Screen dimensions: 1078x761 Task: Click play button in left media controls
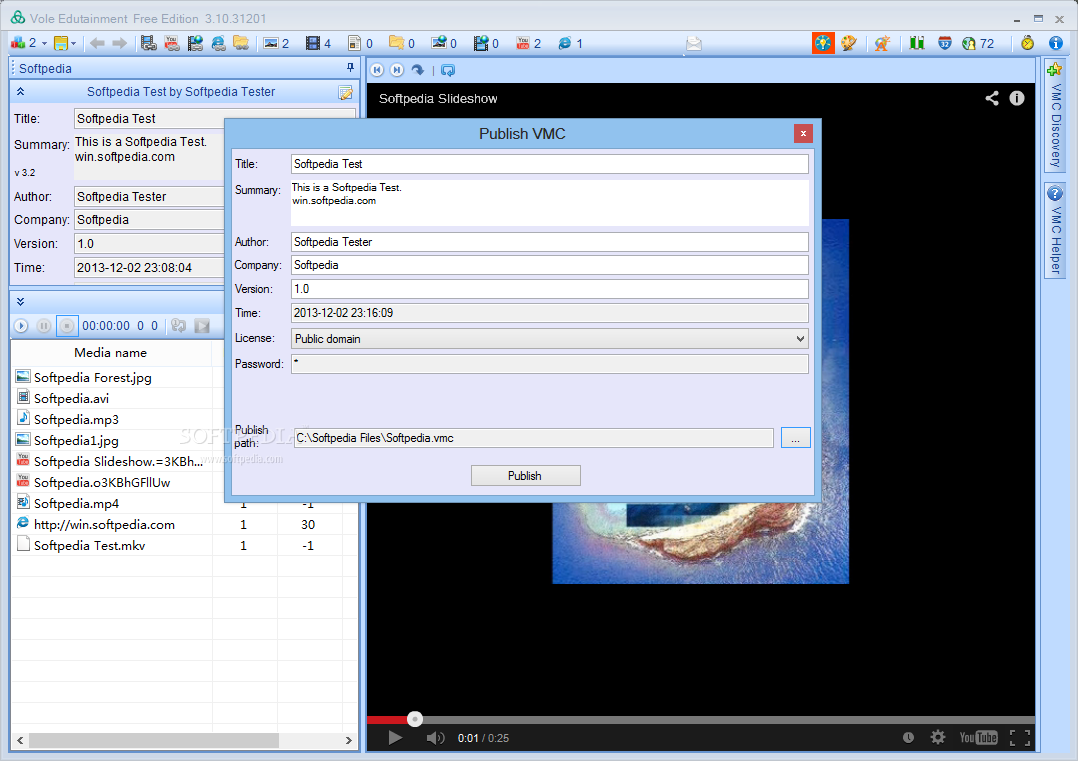pyautogui.click(x=21, y=326)
